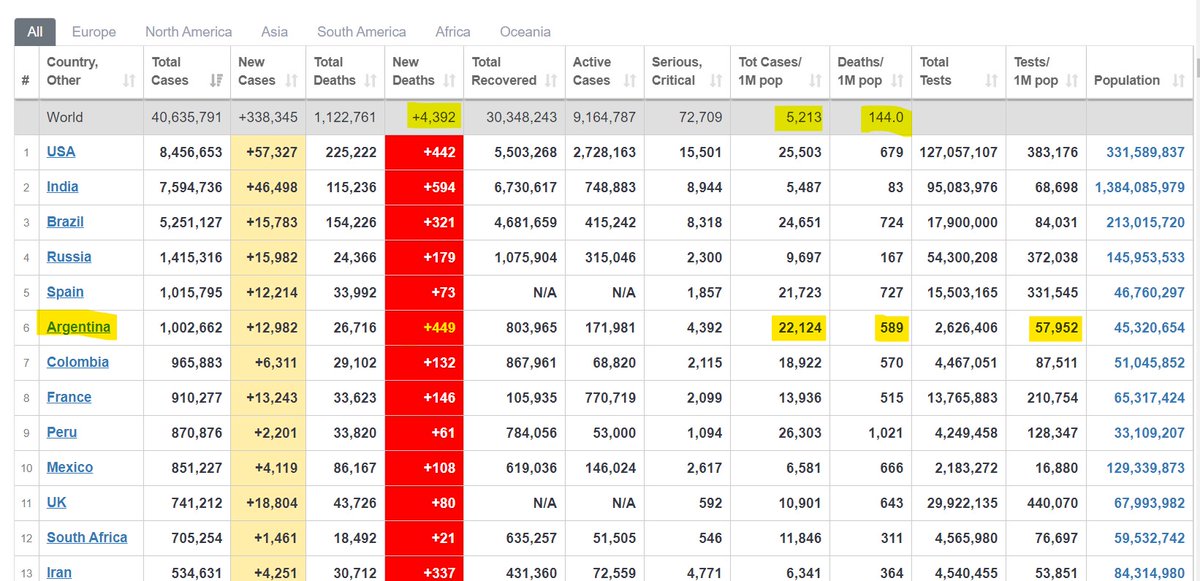Click the All tab

pos(35,32)
